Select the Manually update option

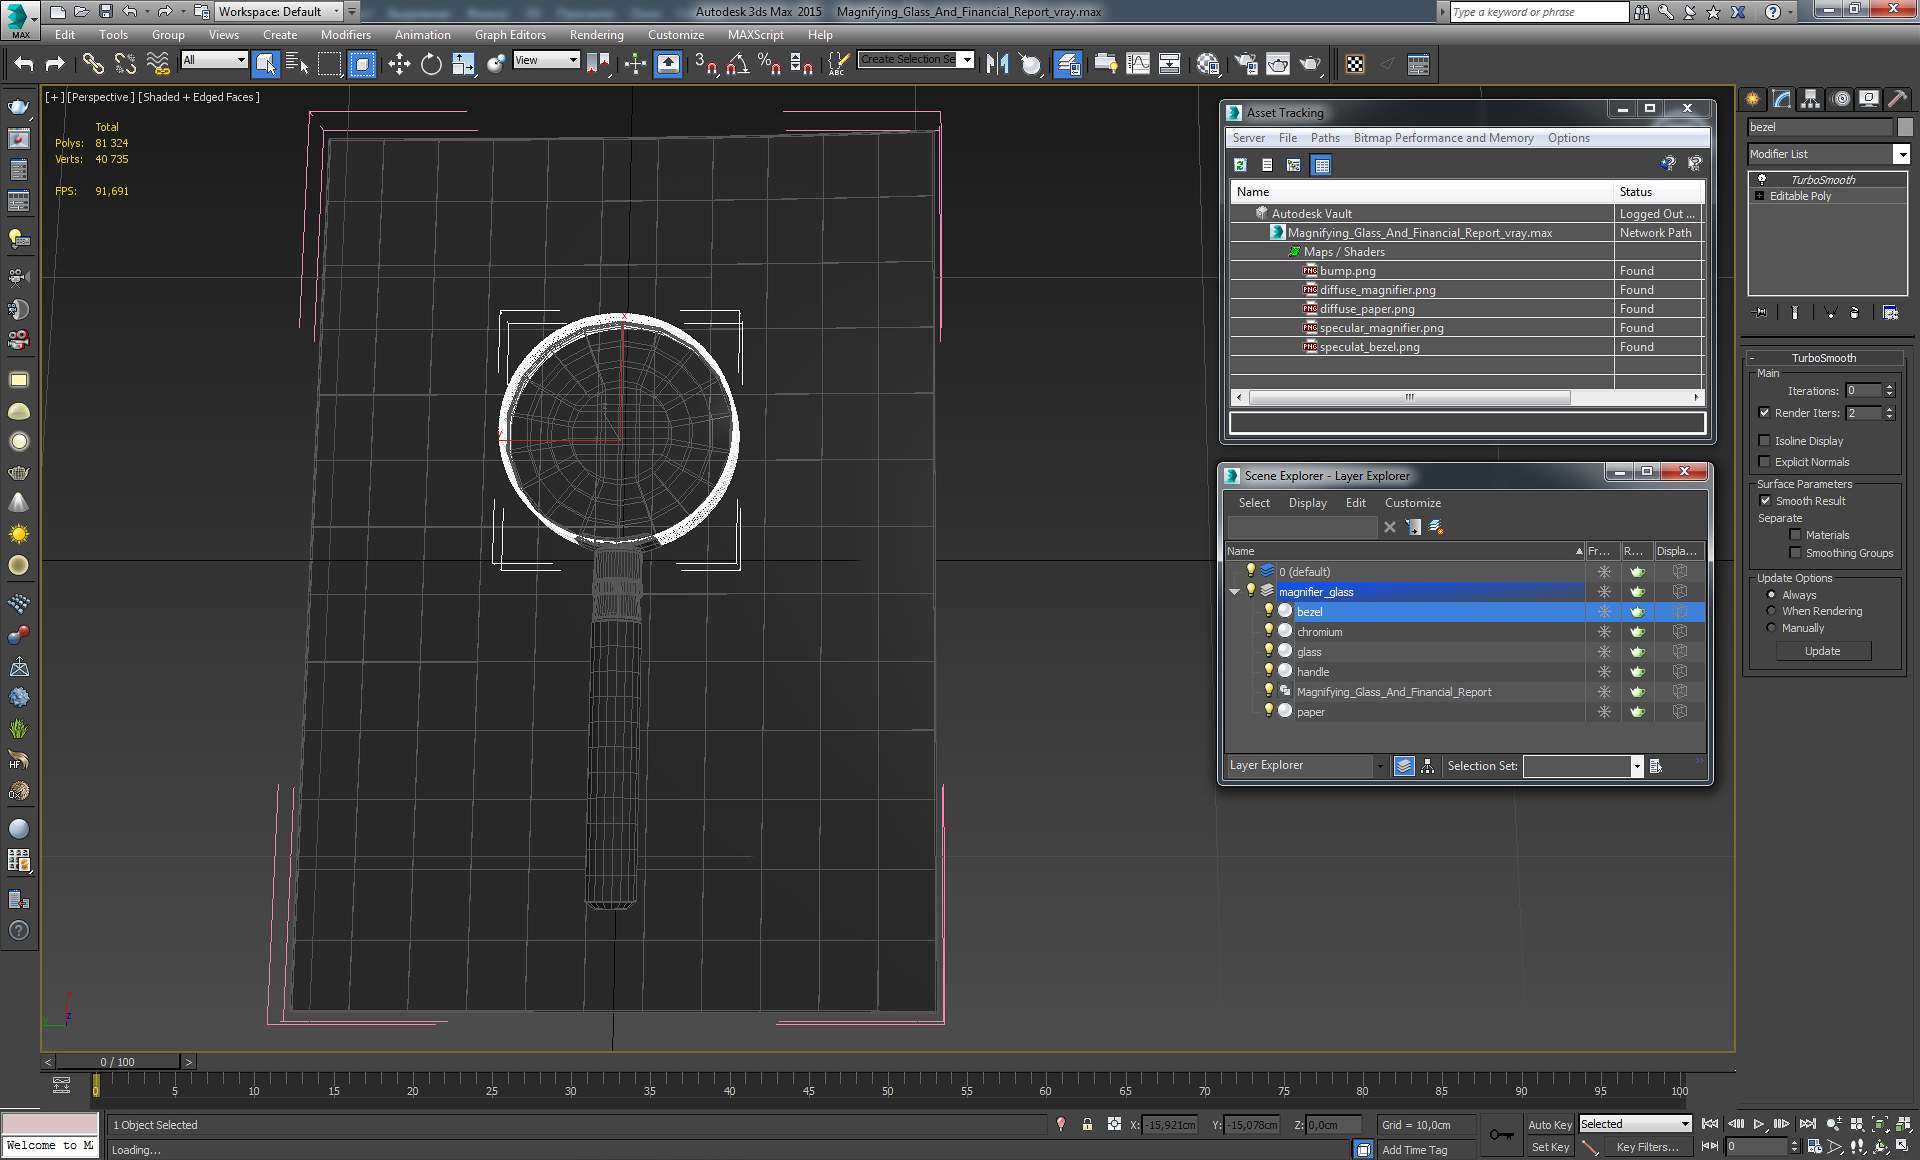[1772, 628]
